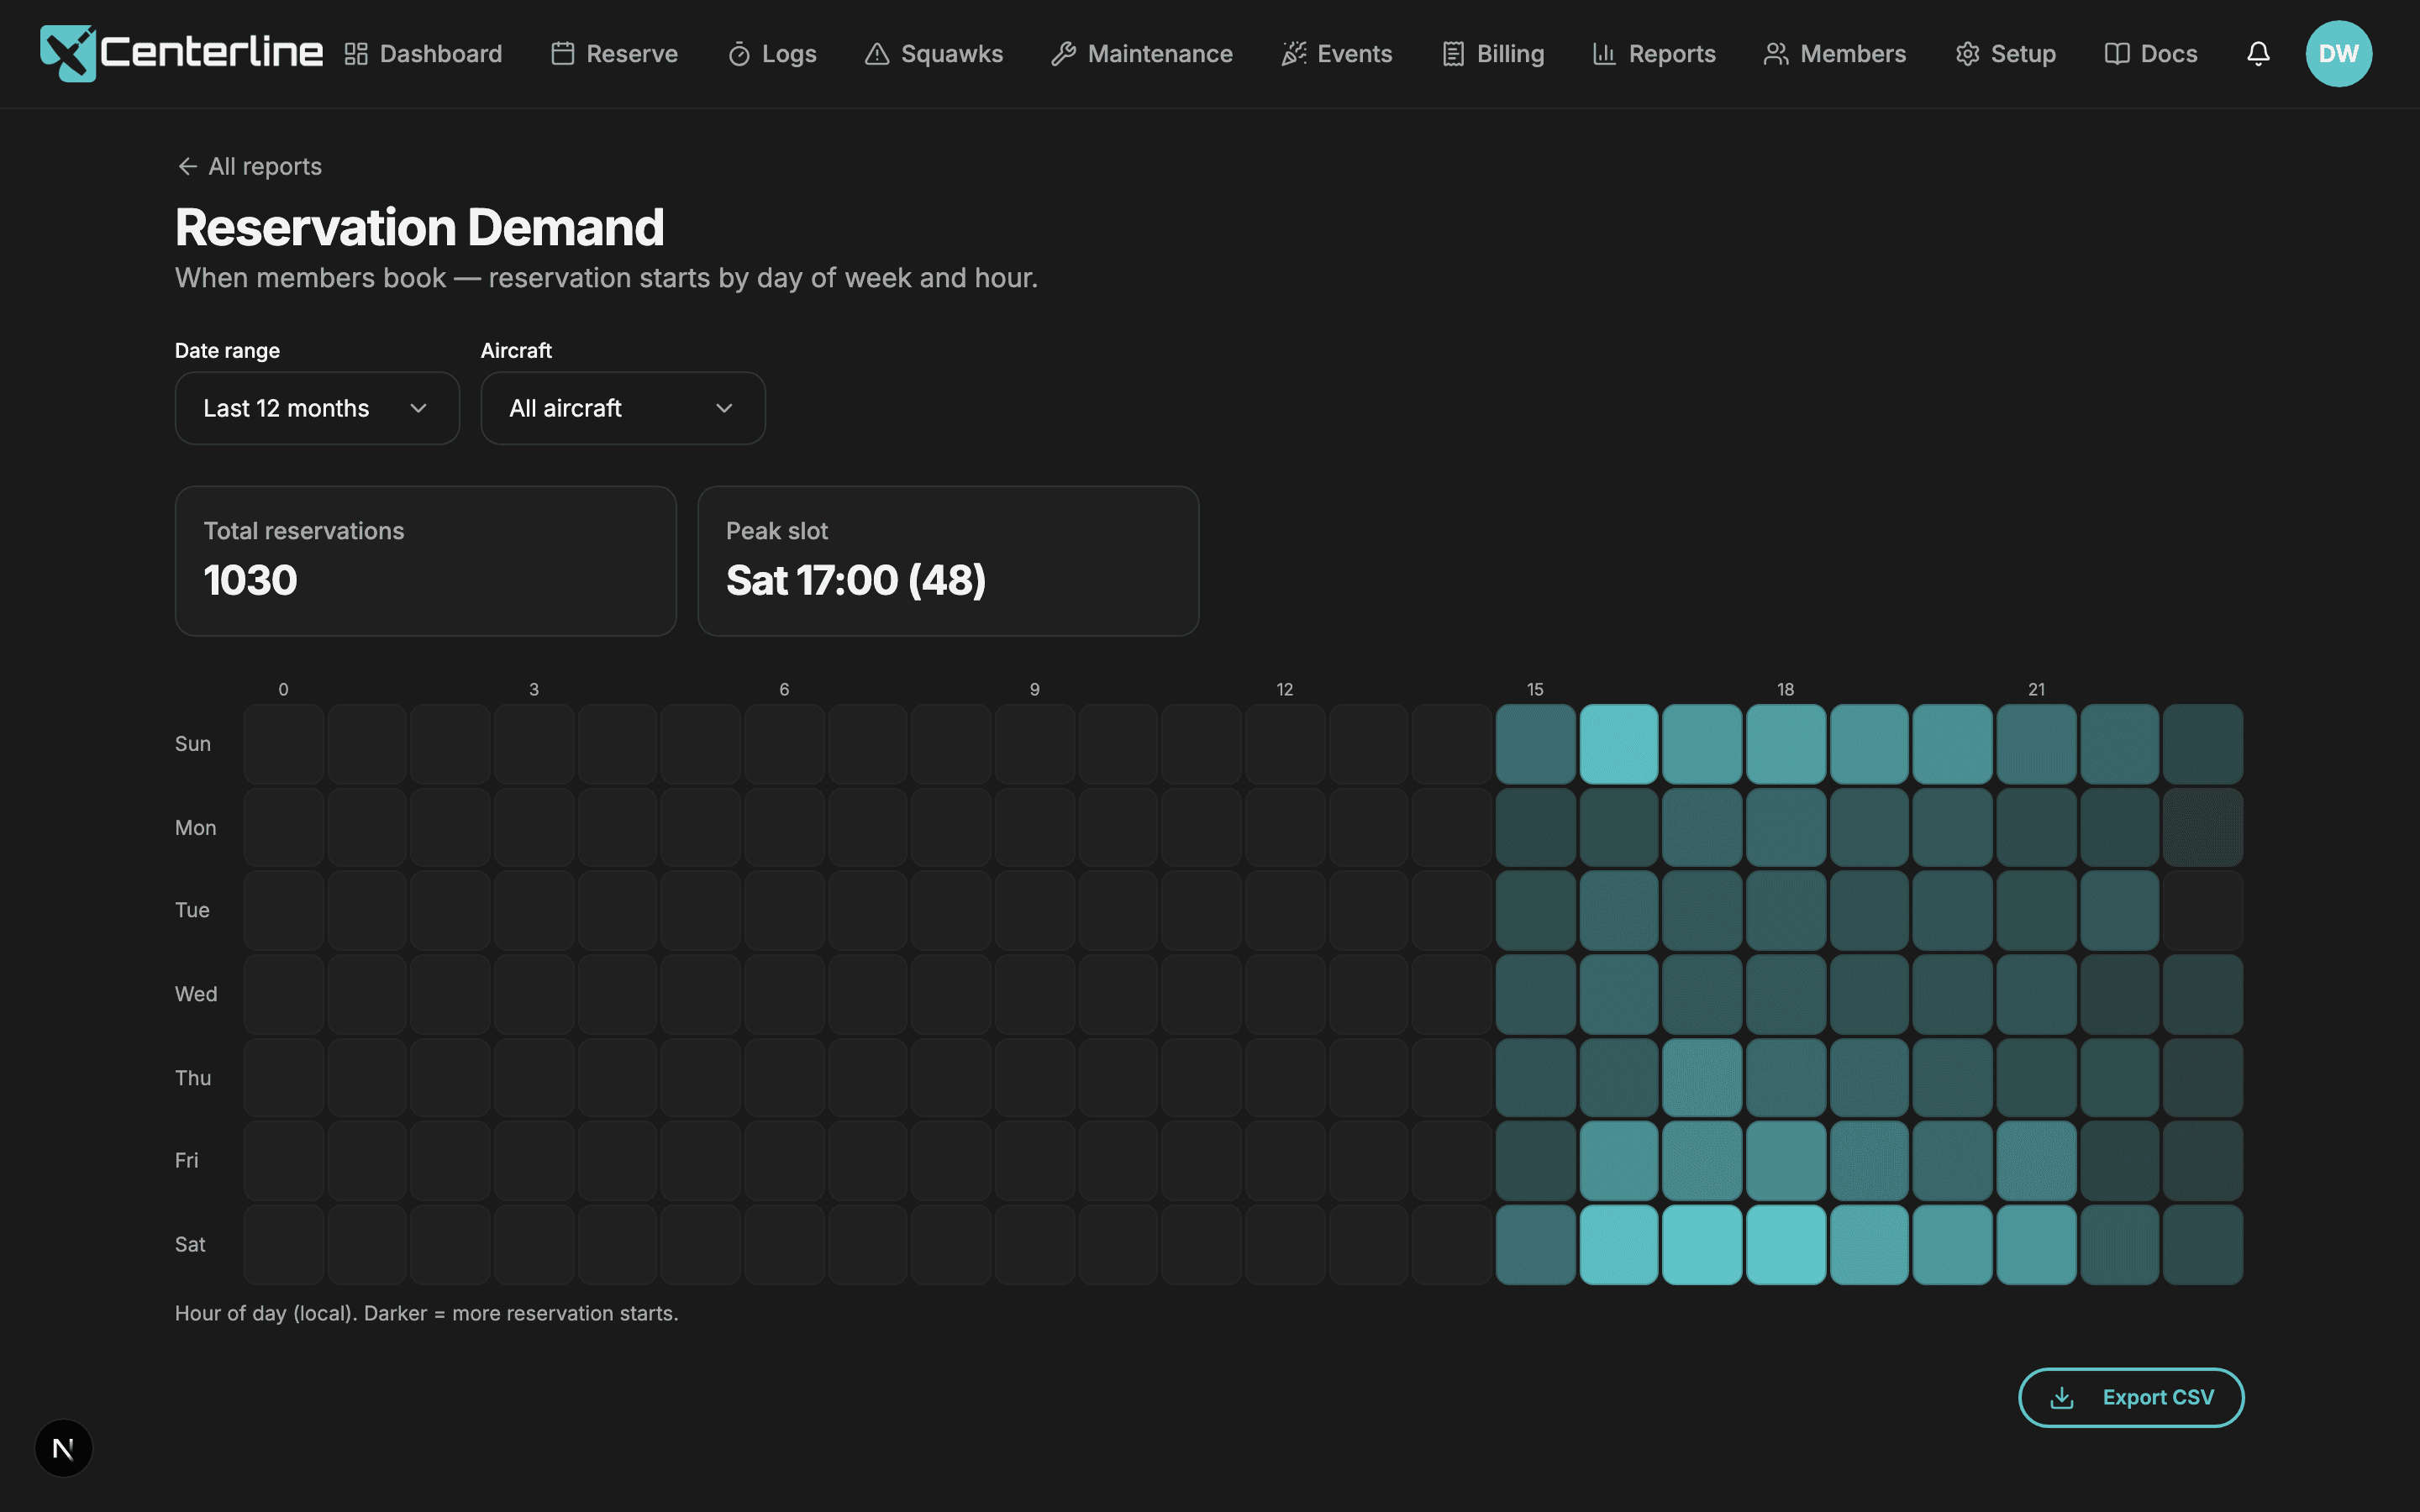Click the Reservation Demand heading

click(x=420, y=227)
